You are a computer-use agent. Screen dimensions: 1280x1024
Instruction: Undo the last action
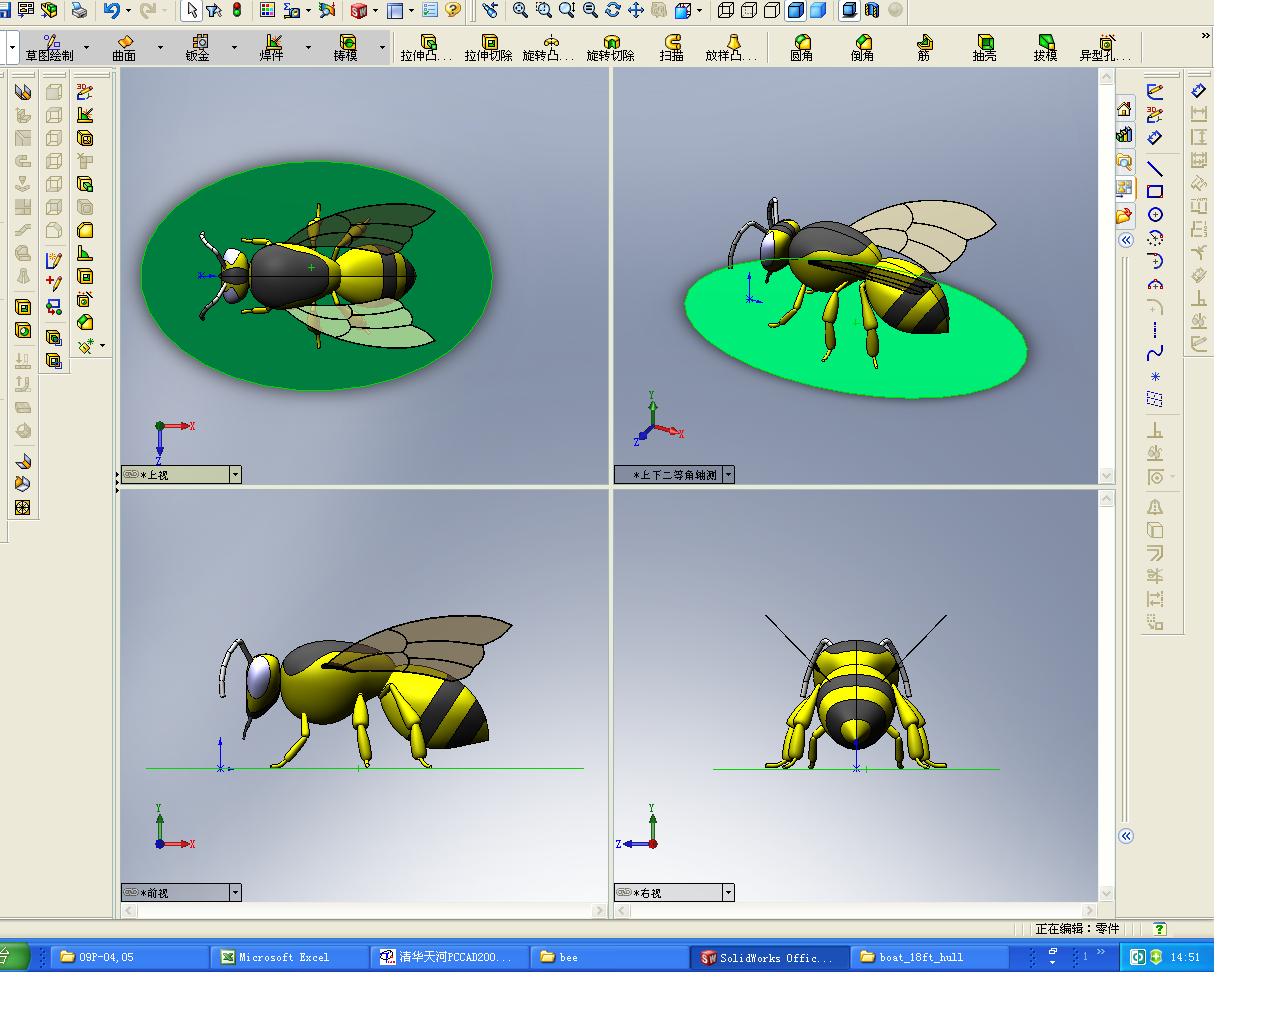[x=111, y=11]
